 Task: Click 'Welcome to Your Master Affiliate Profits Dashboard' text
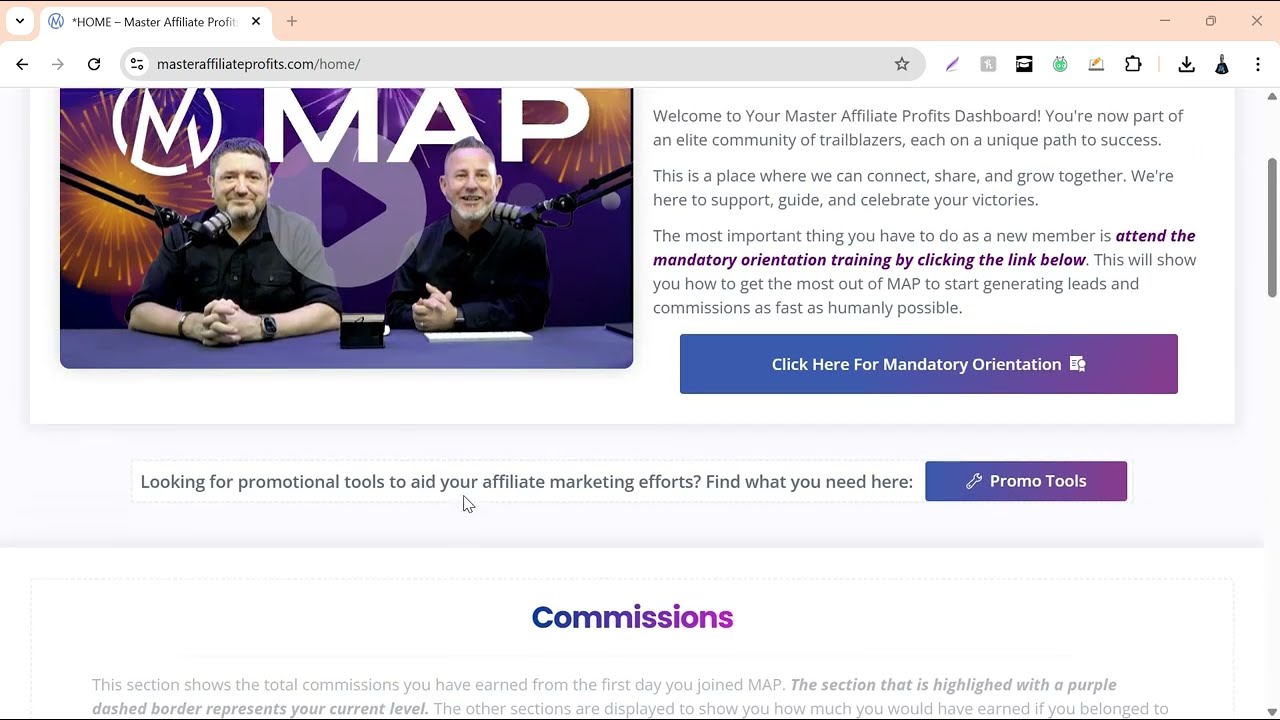pos(847,116)
